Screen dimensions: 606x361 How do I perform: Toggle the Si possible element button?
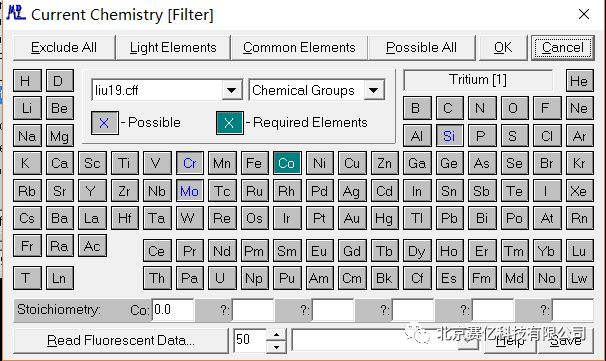[x=449, y=136]
